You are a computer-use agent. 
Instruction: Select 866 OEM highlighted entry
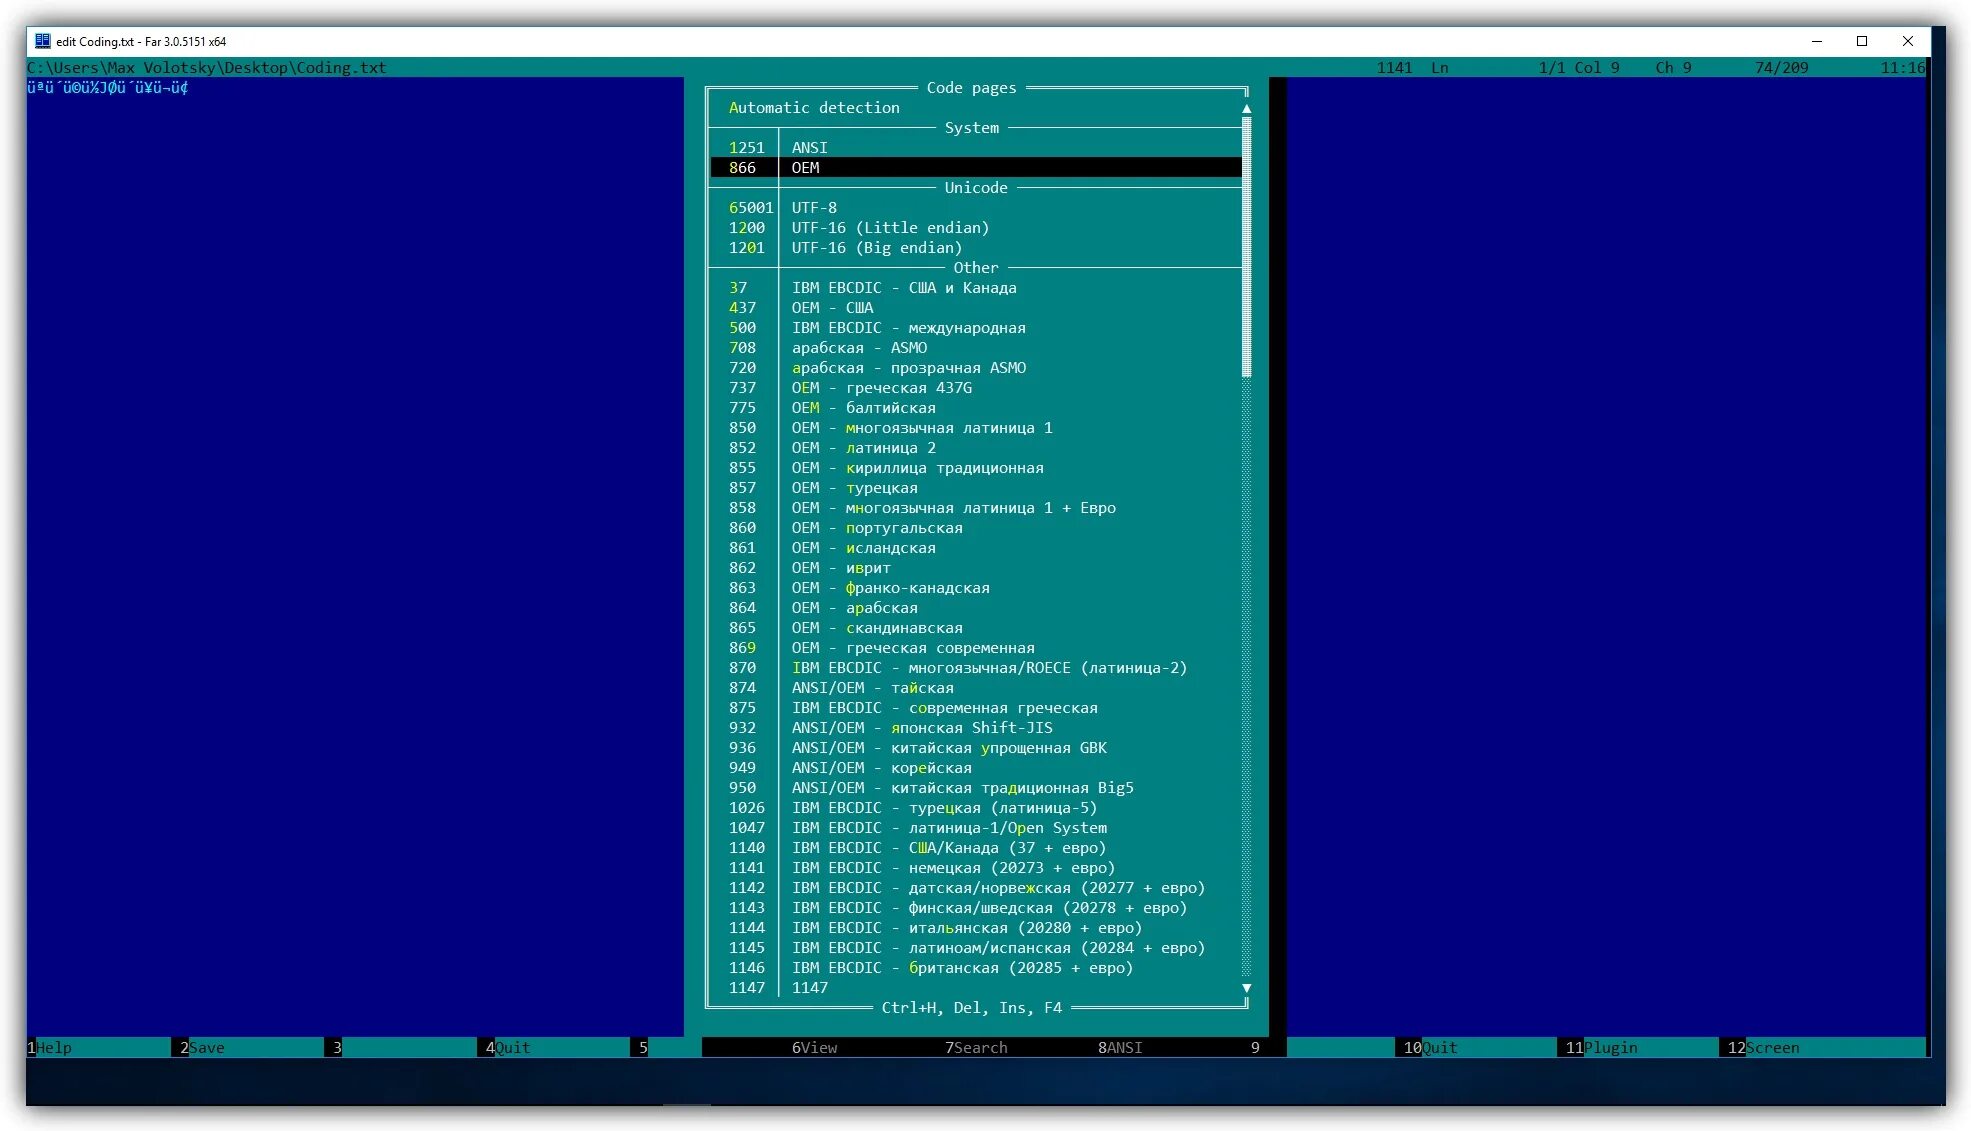coord(805,168)
